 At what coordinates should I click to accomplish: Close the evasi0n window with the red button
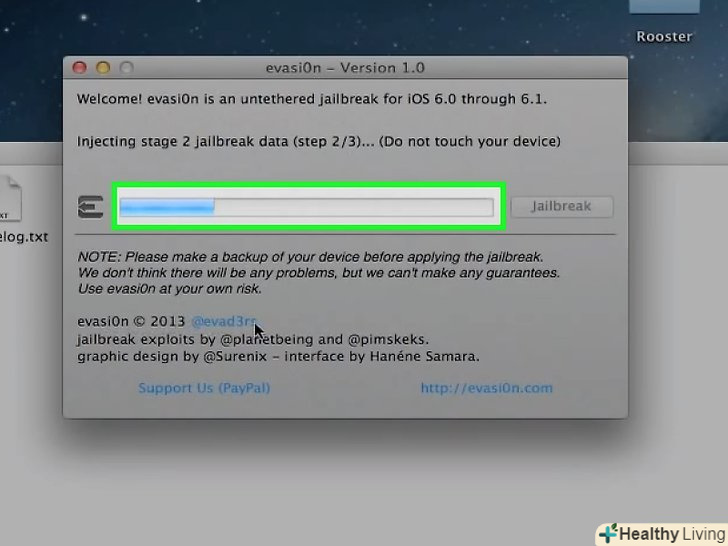coord(79,68)
